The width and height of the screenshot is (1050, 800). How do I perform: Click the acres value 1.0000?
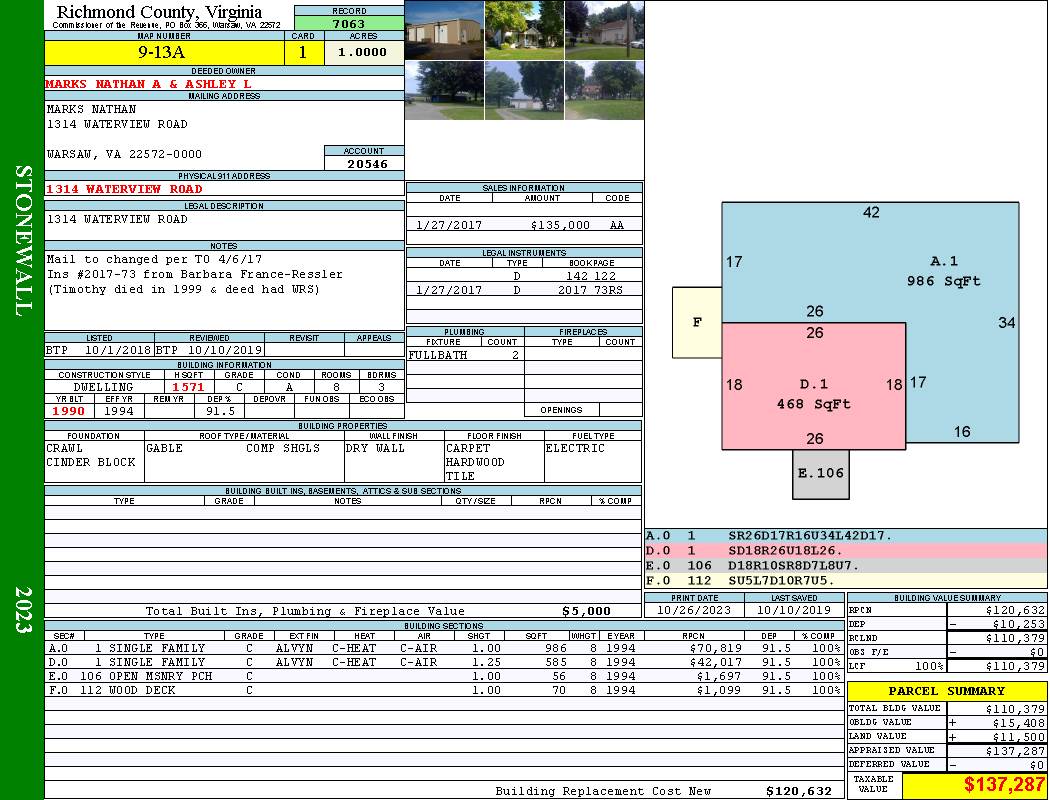click(363, 52)
